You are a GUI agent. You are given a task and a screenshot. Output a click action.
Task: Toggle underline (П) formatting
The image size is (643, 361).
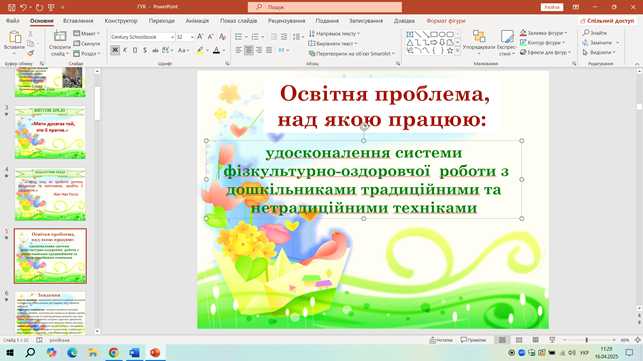tap(135, 50)
